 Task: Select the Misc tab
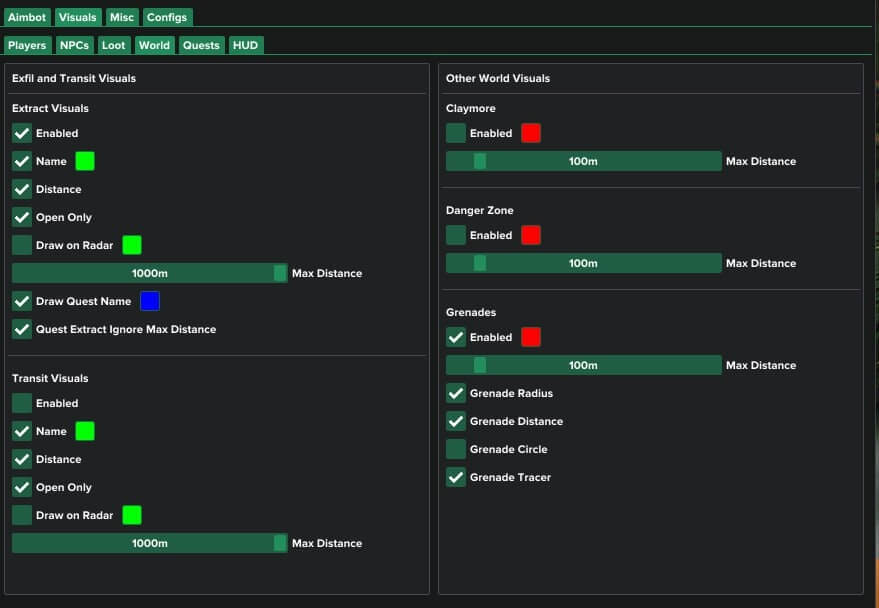(x=122, y=17)
